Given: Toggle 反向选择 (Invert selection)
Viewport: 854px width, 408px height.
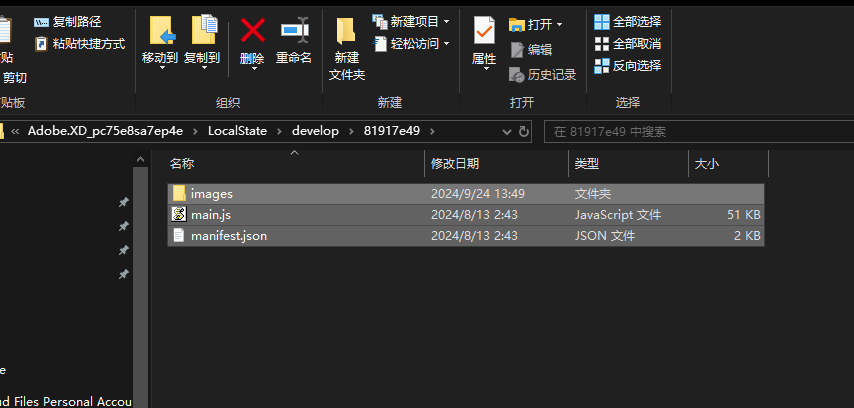Looking at the screenshot, I should pyautogui.click(x=628, y=66).
